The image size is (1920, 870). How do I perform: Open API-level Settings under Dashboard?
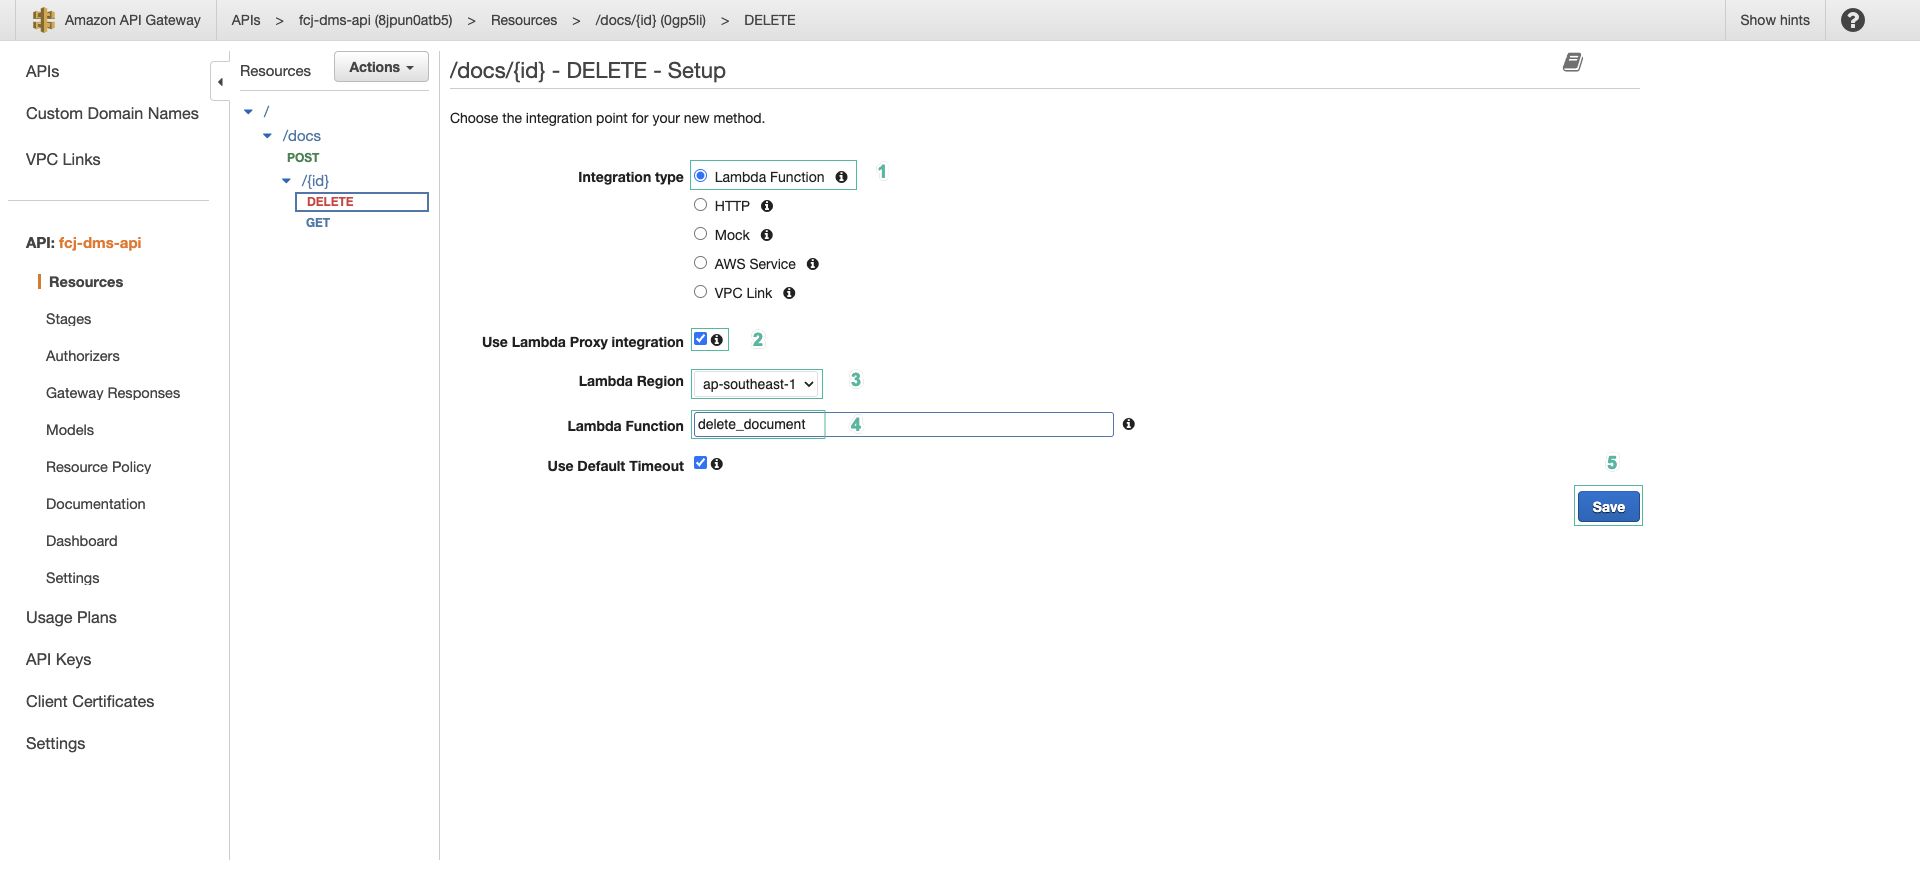click(73, 578)
